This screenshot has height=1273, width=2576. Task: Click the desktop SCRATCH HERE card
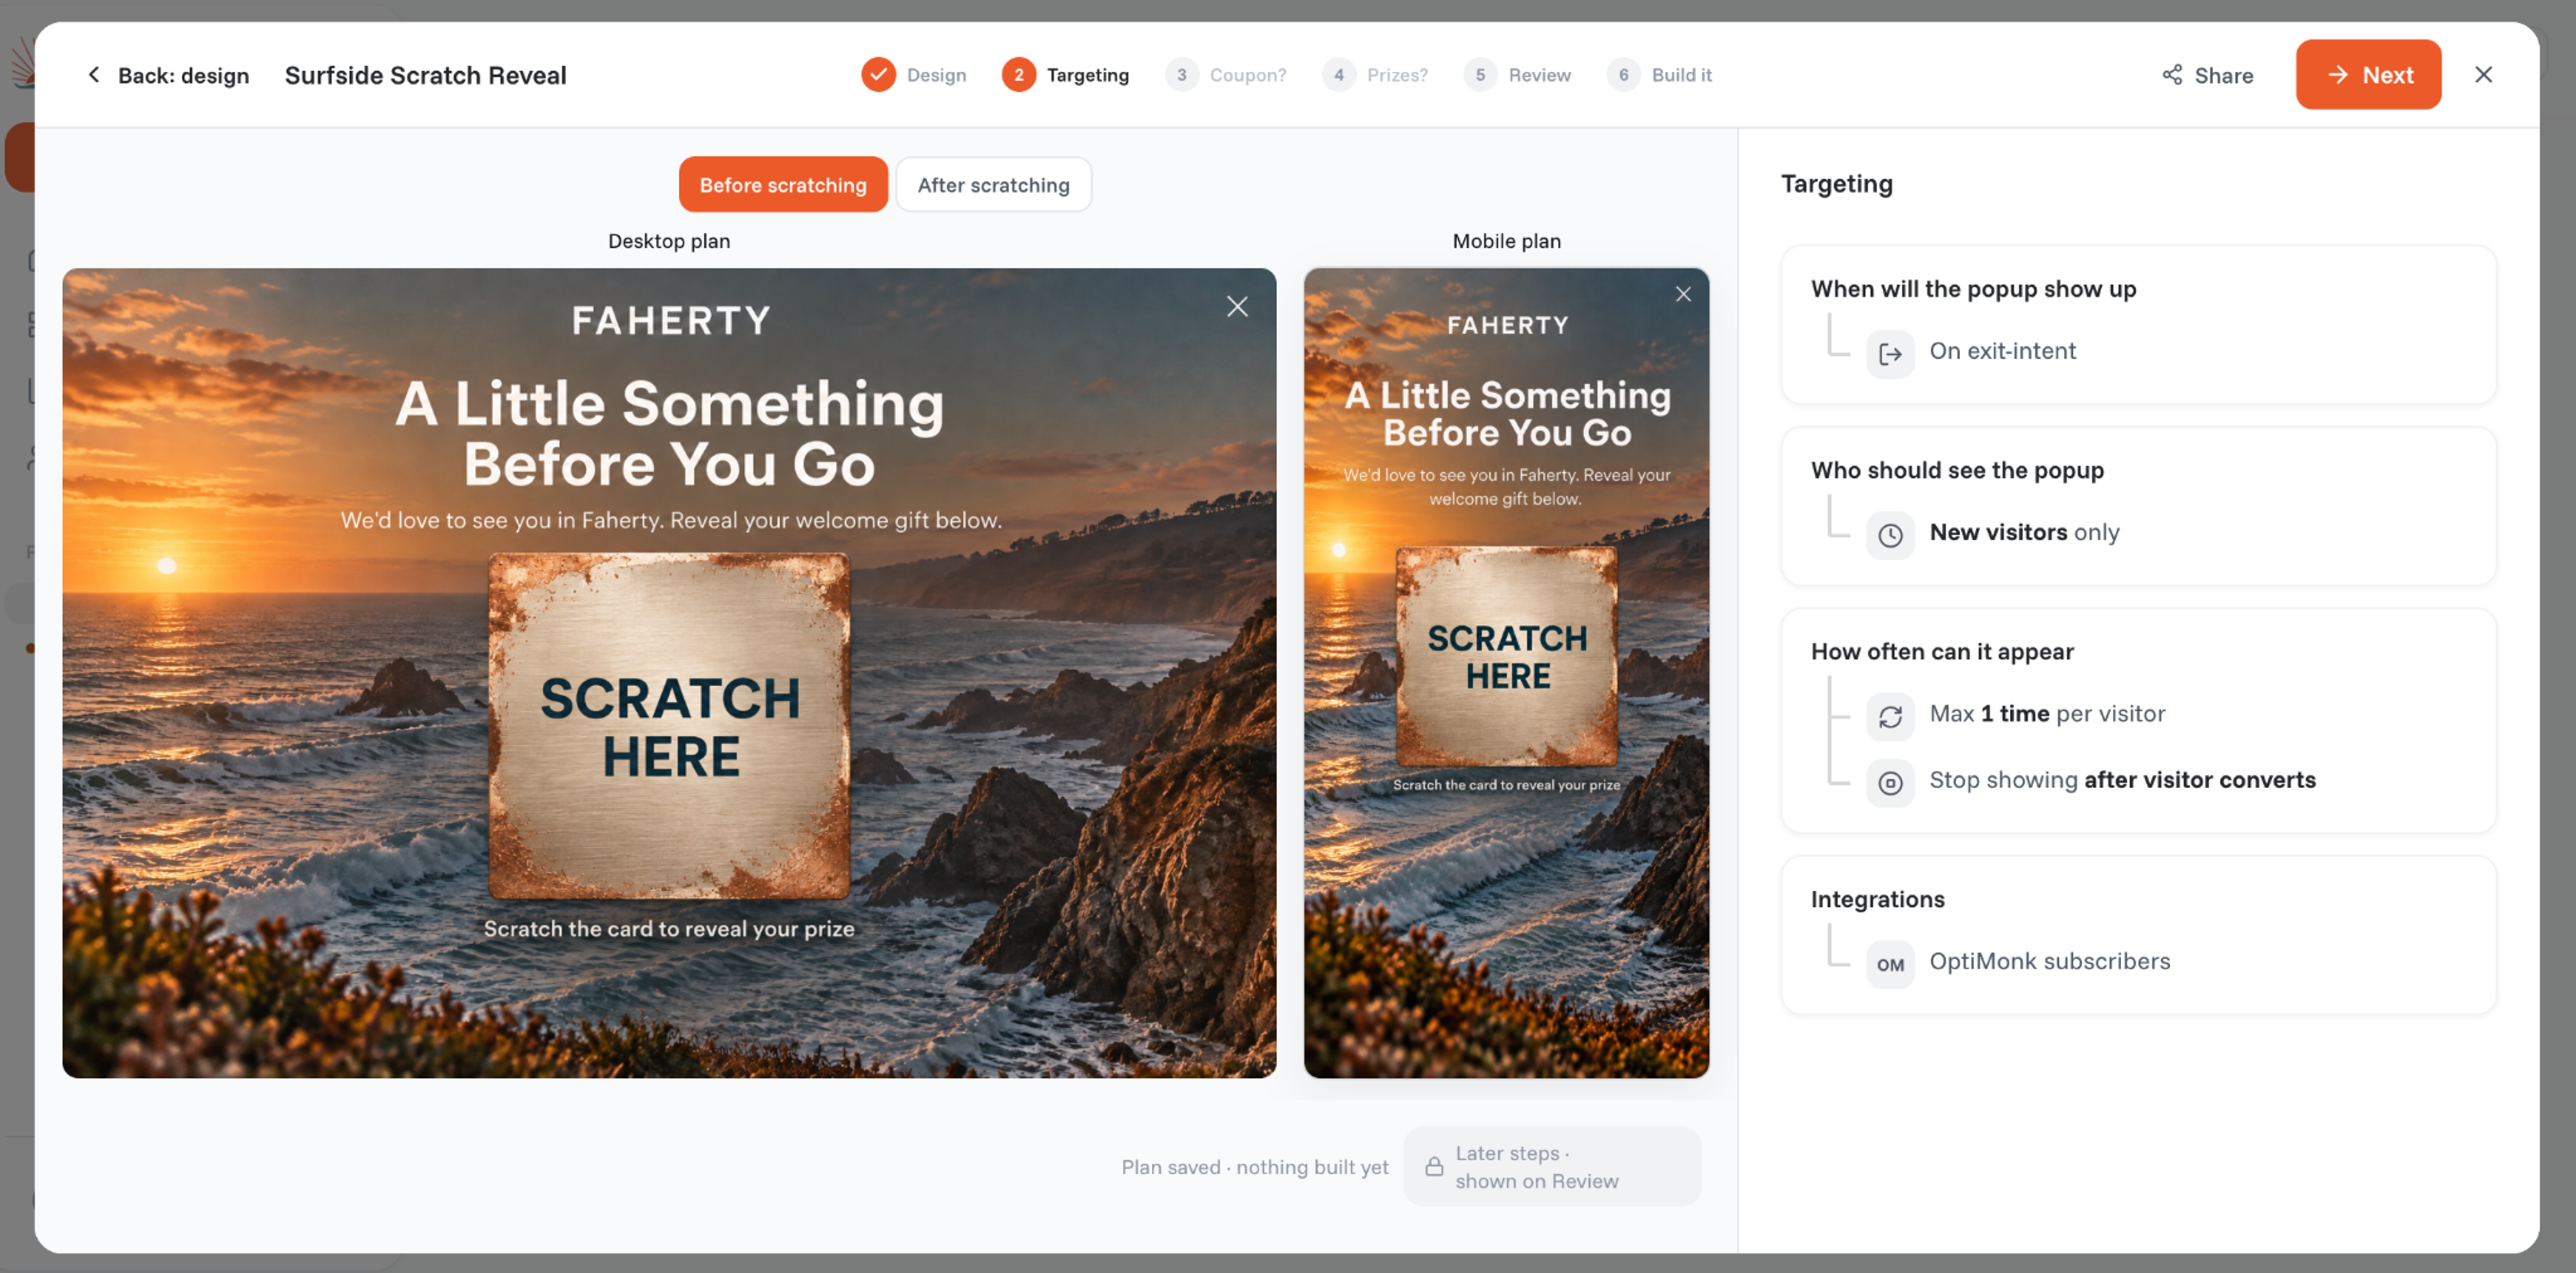[x=669, y=726]
